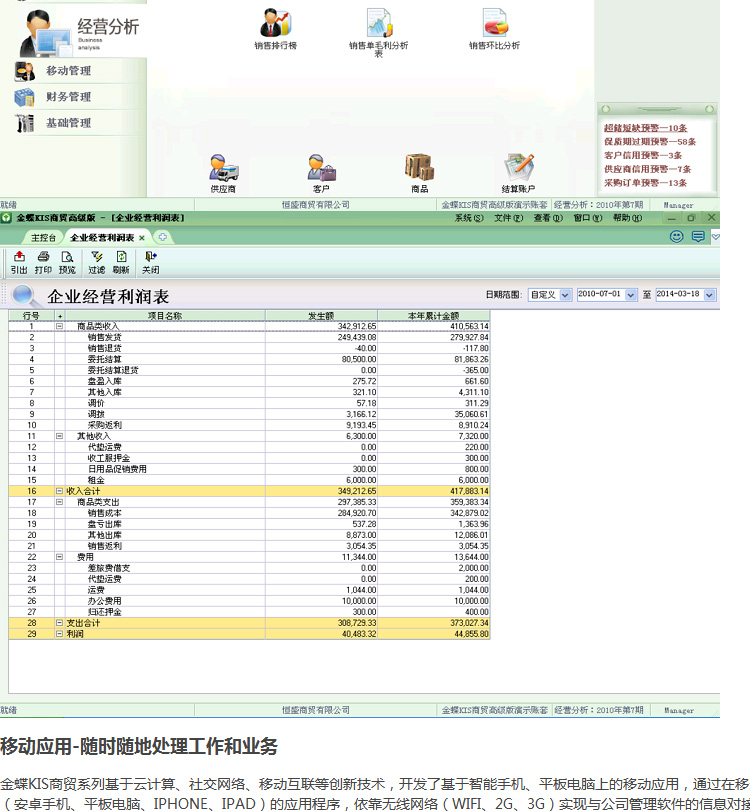Viewport: 750px width, 812px height.
Task: Select the 租金 row name
Action: coord(96,480)
